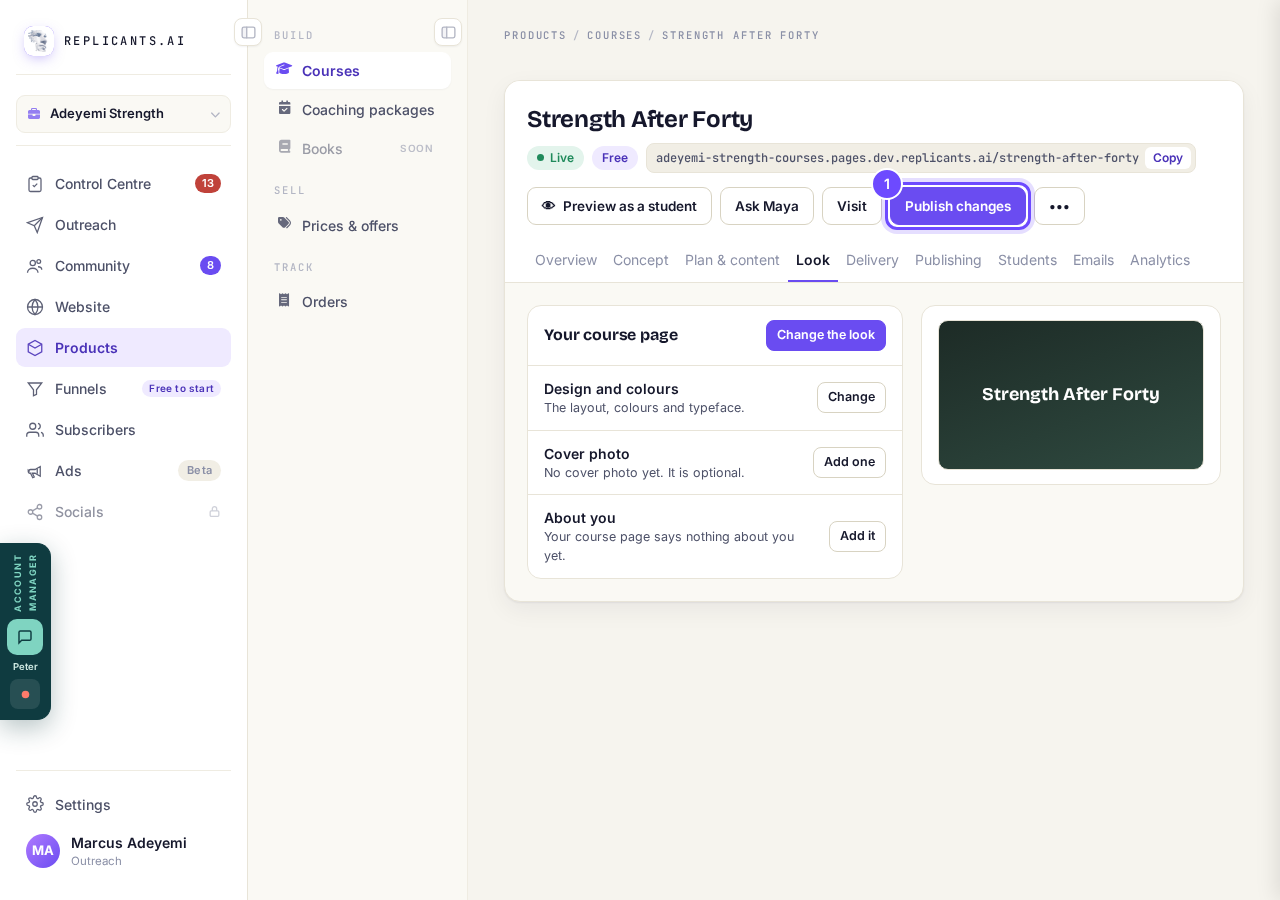Open the three-dots more actions menu
1280x900 pixels.
coord(1059,206)
